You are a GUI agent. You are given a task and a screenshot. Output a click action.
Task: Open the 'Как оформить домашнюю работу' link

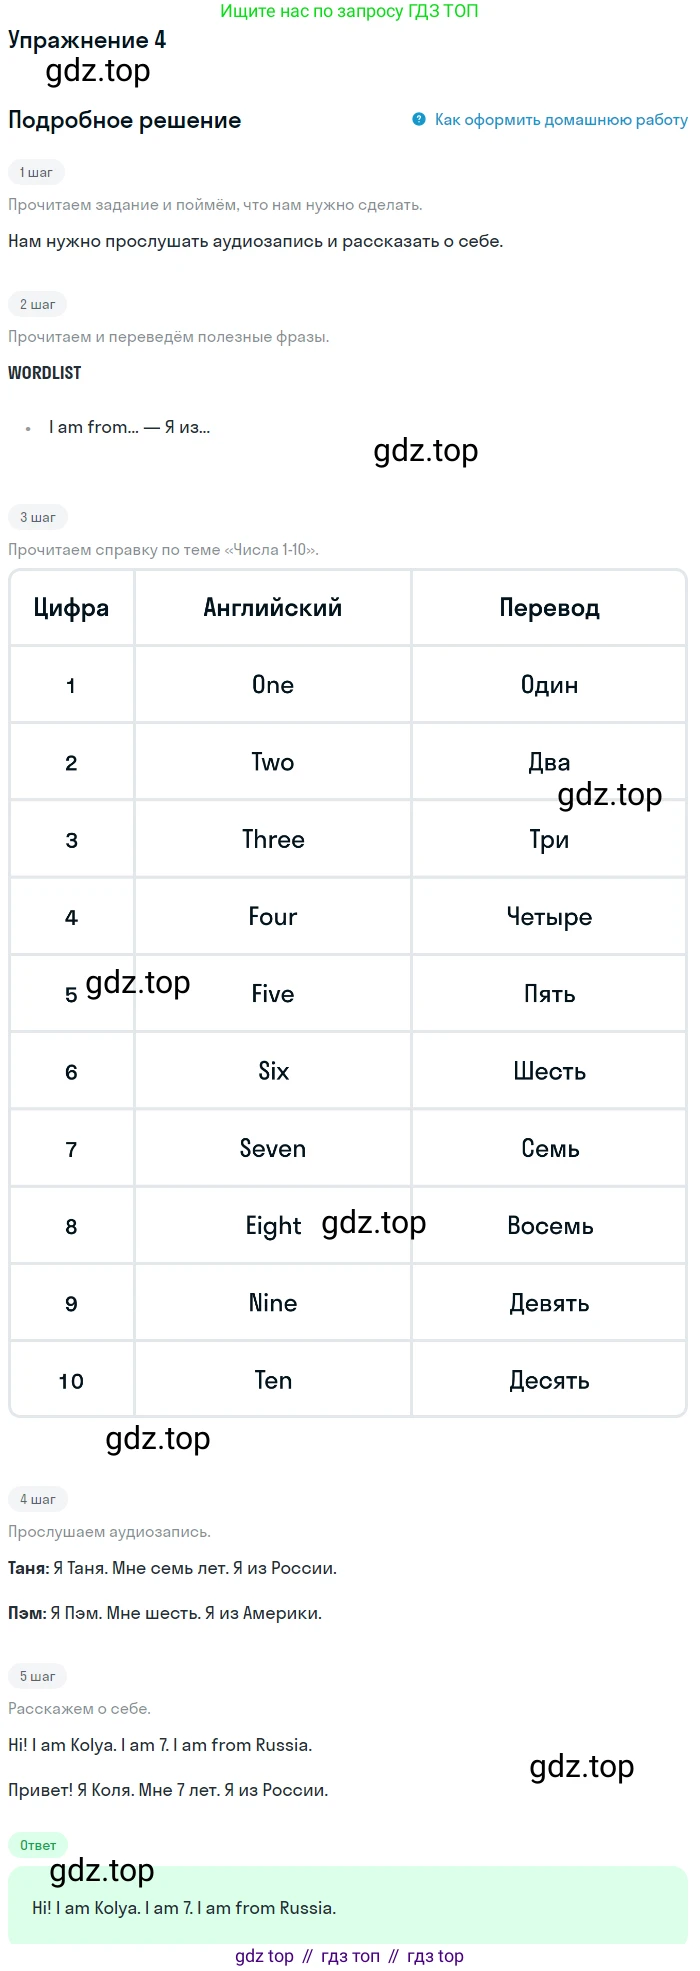pos(561,120)
